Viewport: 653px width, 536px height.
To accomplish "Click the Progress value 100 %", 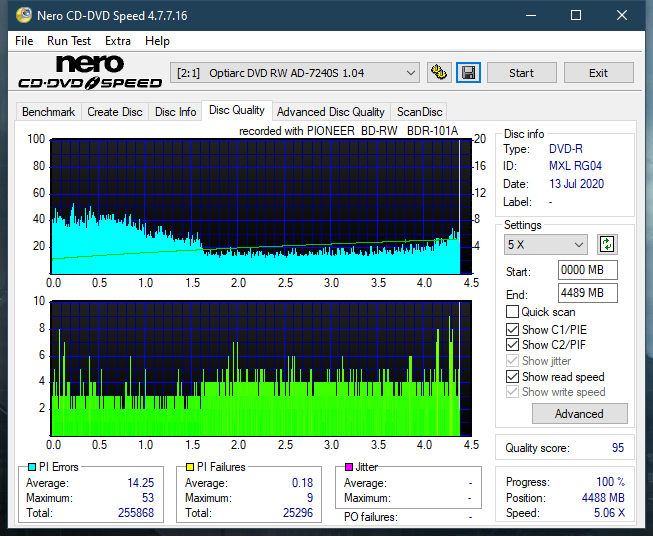I will 611,482.
